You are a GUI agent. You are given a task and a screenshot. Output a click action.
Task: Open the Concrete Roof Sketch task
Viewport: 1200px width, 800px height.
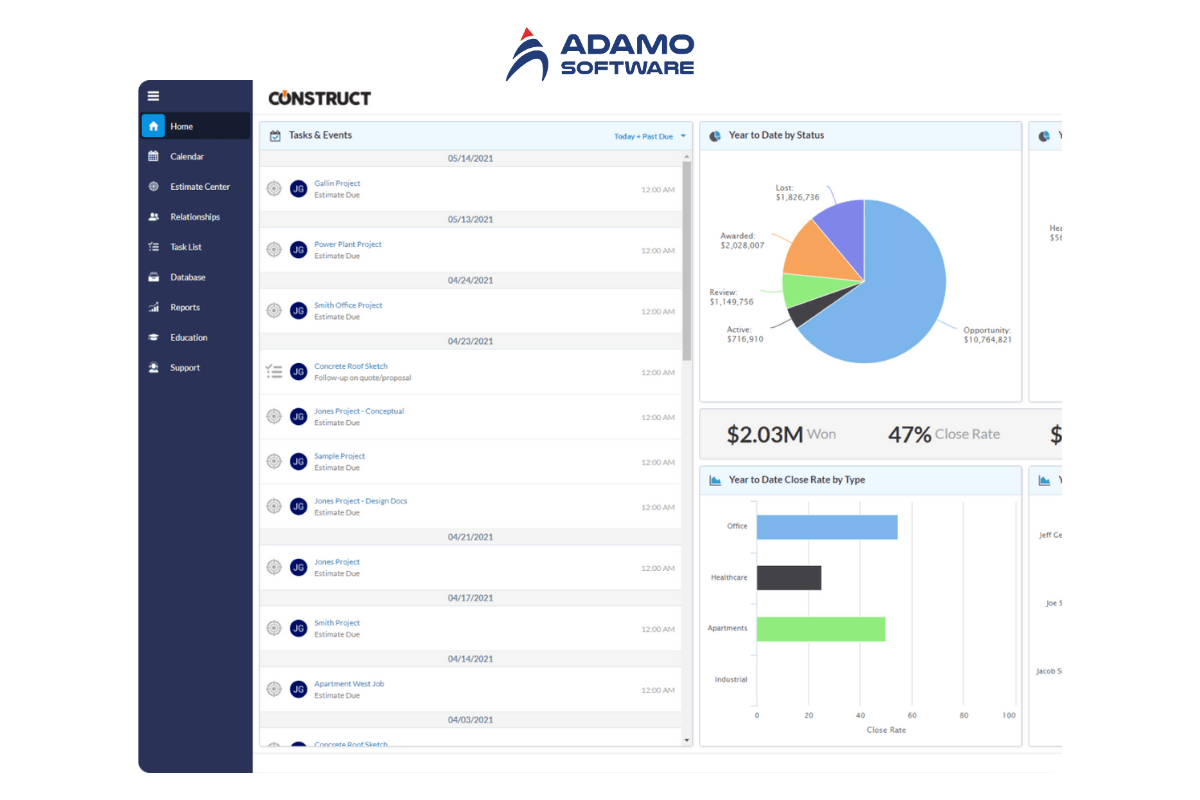[351, 366]
